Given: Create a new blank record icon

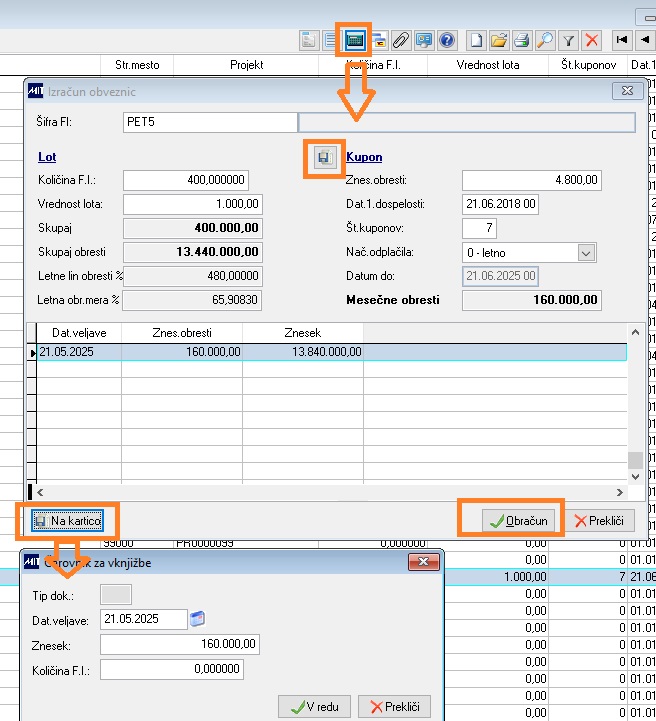Looking at the screenshot, I should [476, 40].
